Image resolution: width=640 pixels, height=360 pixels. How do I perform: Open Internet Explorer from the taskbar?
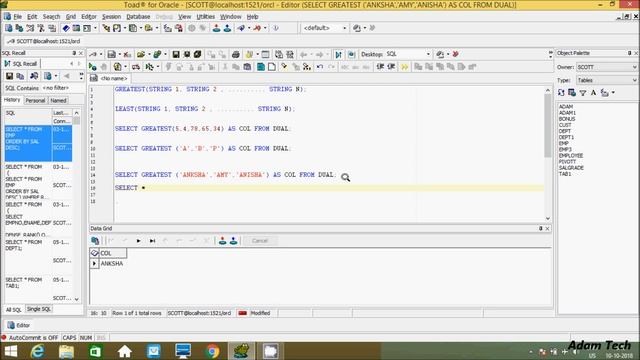pyautogui.click(x=38, y=351)
